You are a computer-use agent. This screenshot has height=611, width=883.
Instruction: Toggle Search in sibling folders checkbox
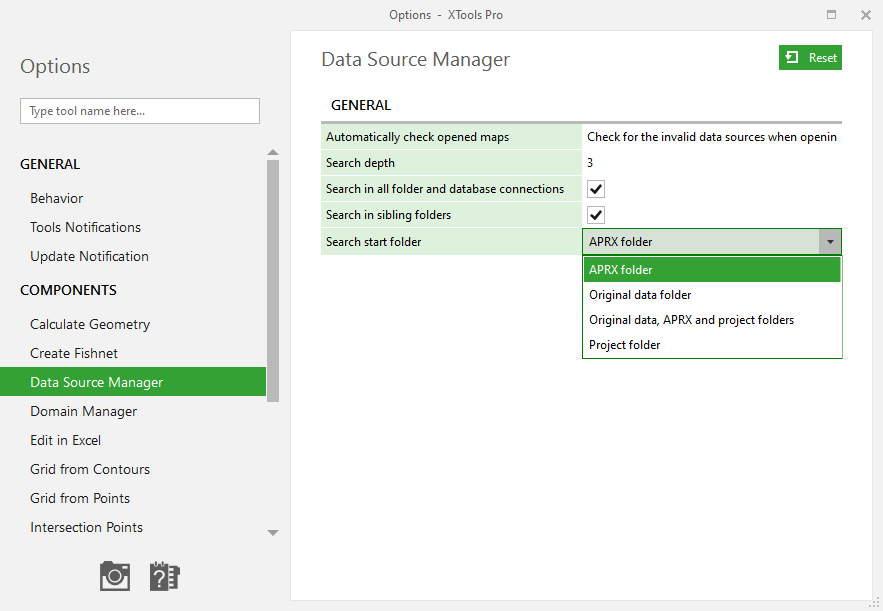point(596,215)
